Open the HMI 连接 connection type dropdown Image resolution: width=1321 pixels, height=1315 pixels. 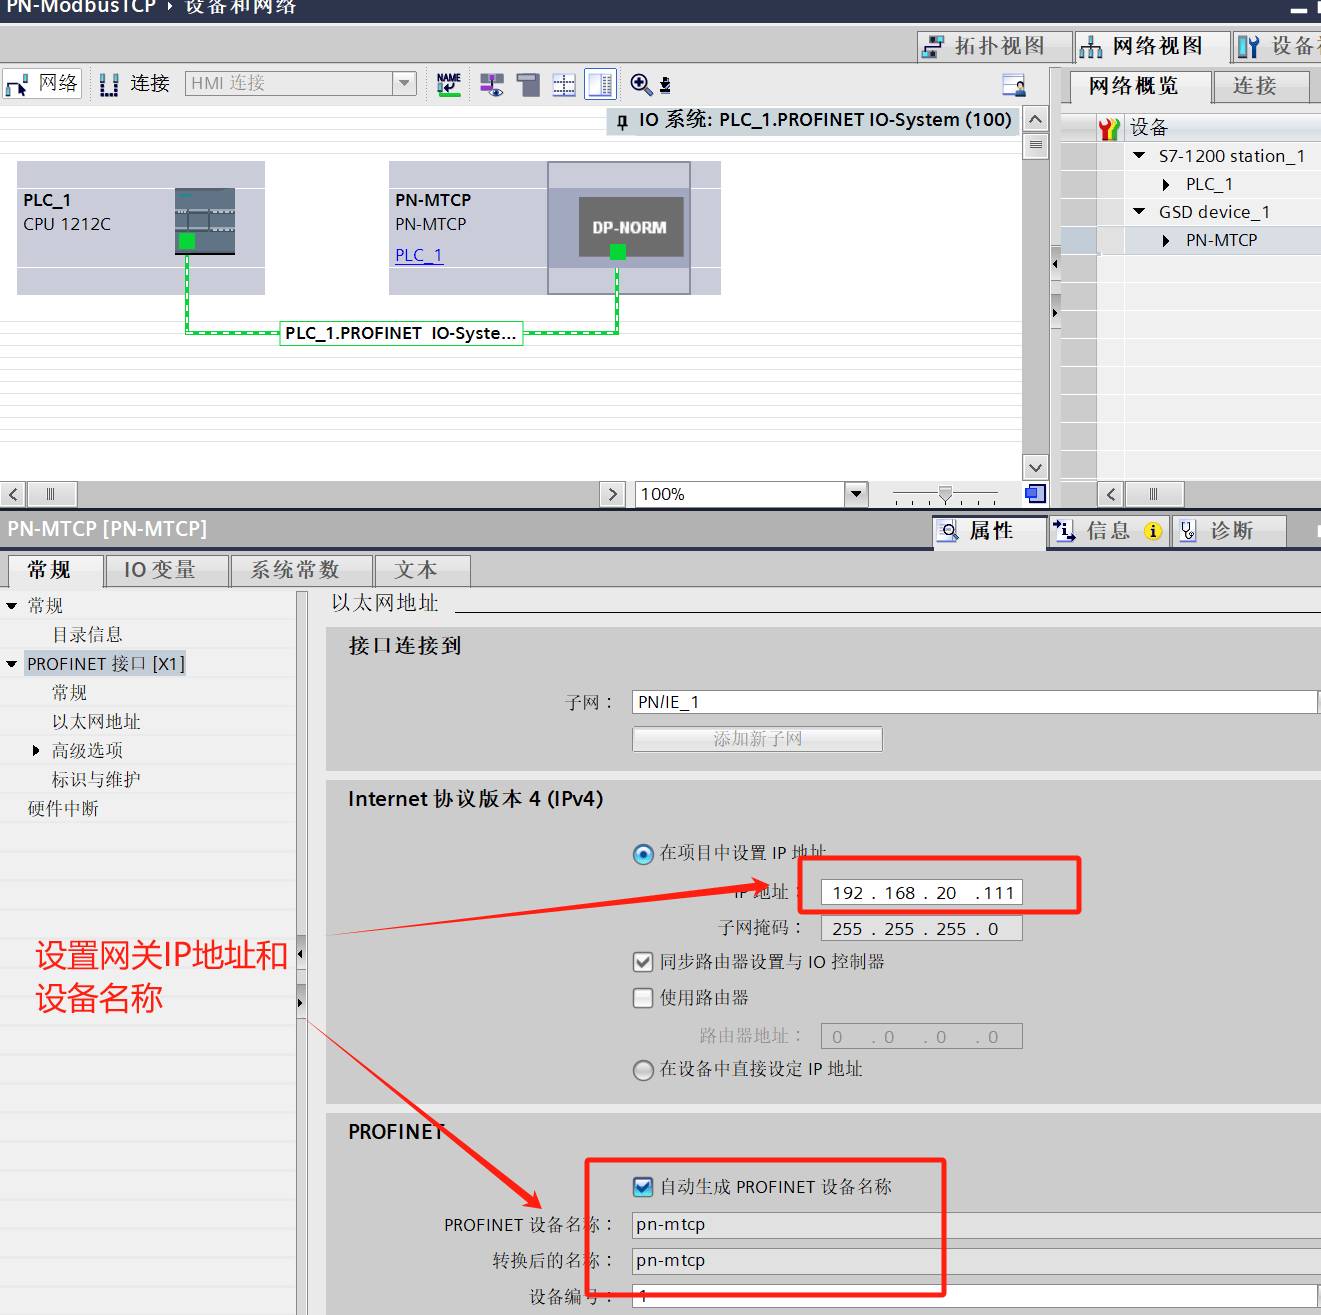pyautogui.click(x=404, y=84)
